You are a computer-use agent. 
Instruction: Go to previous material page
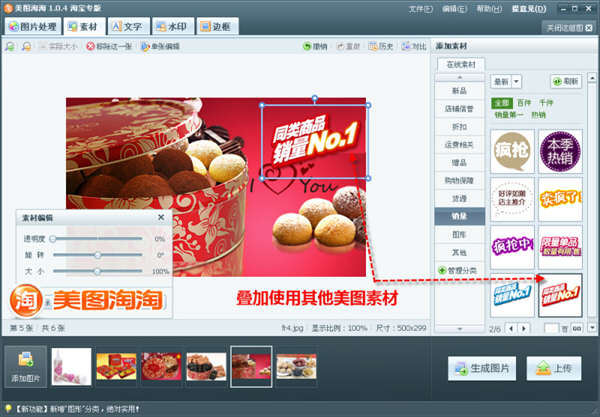pos(511,329)
